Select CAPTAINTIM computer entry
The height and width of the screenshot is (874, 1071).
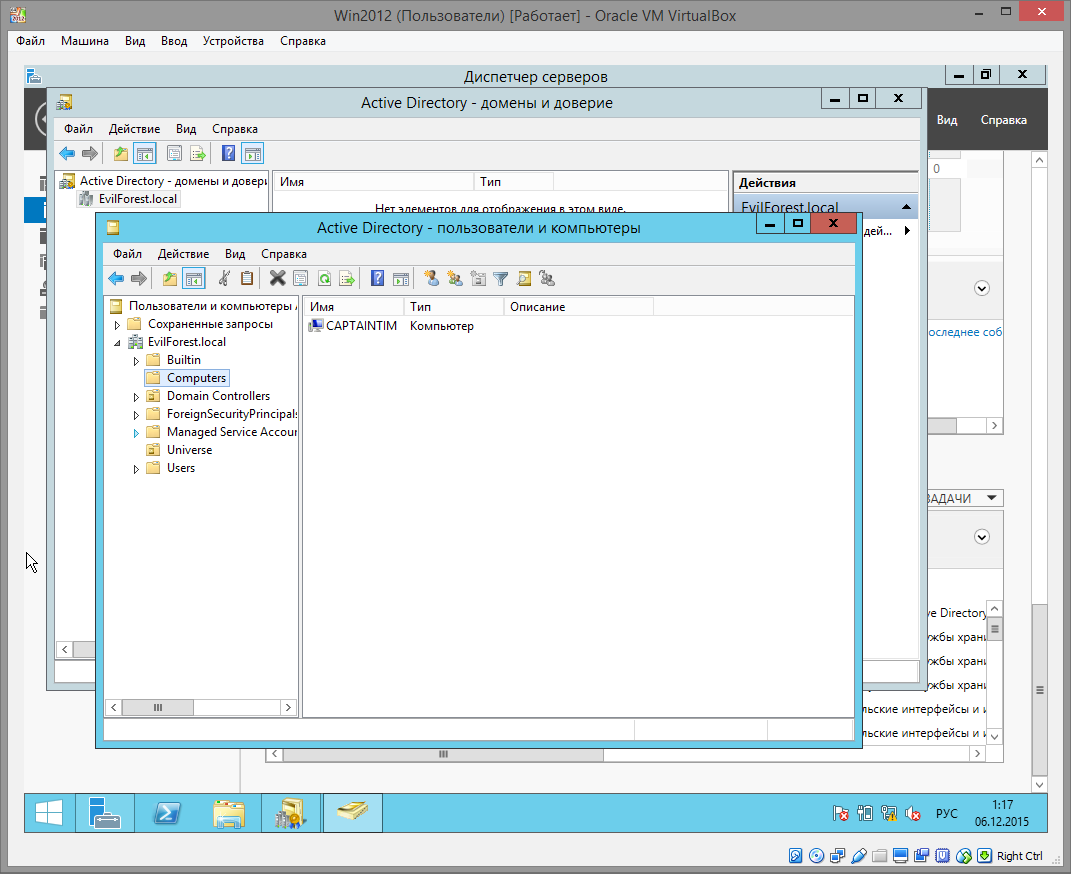pyautogui.click(x=352, y=326)
